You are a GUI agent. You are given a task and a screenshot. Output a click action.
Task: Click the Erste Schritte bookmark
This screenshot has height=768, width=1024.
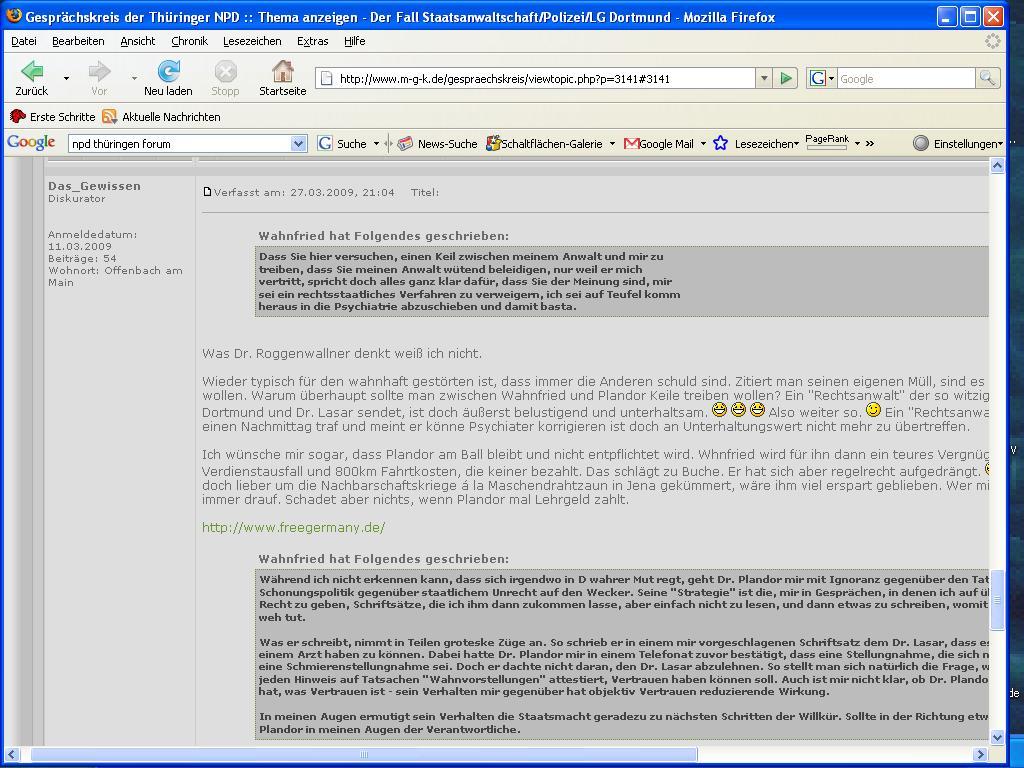[53, 117]
